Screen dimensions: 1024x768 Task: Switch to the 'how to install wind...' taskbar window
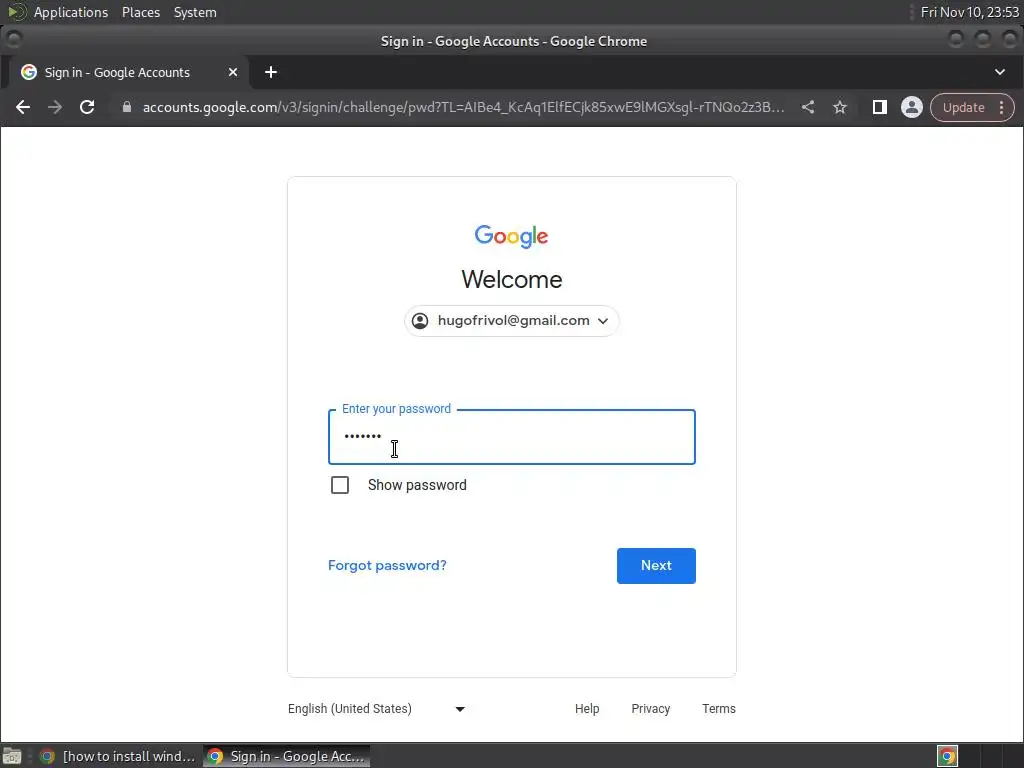[x=117, y=756]
